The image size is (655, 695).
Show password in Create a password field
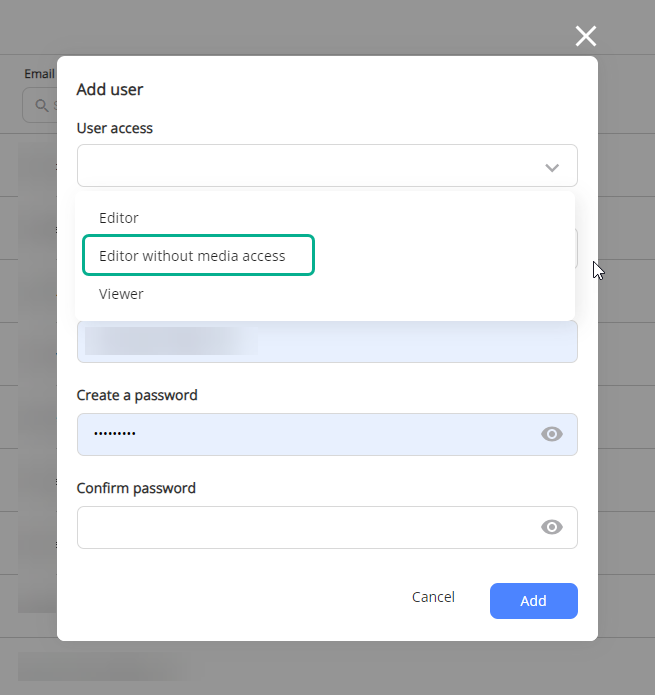552,434
